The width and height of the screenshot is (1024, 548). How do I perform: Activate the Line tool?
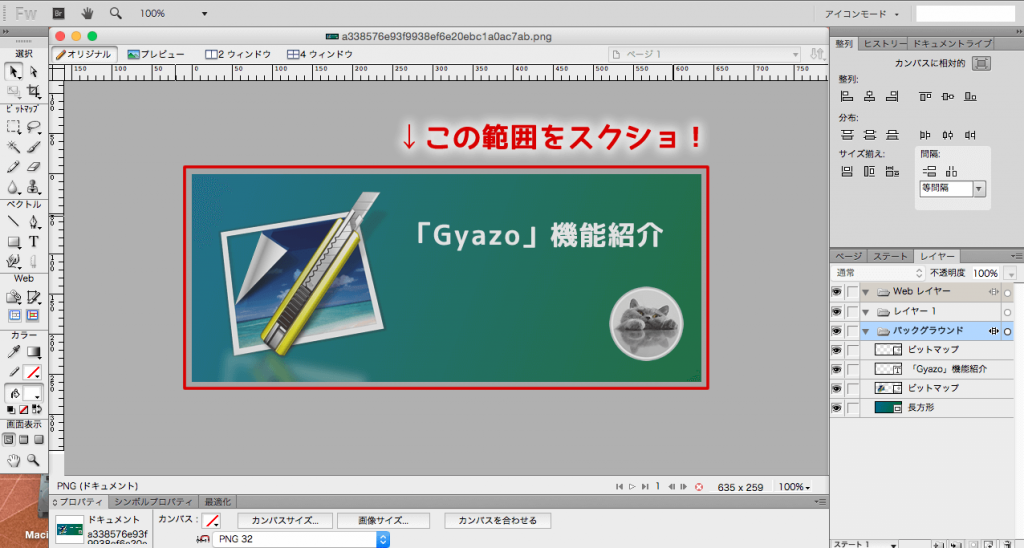tap(13, 222)
